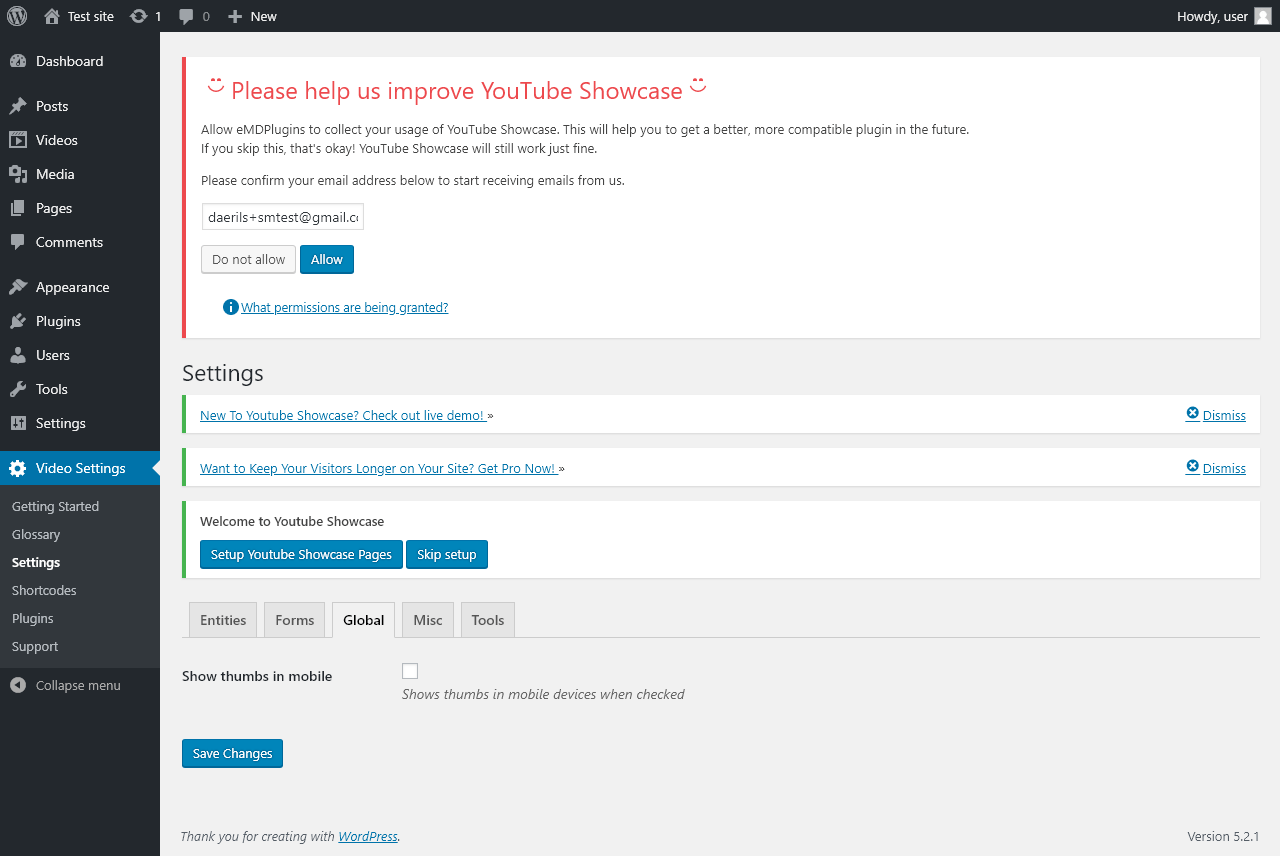Screen dimensions: 1280x856
Task: Click Howdy, user account menu
Action: (x=1224, y=16)
